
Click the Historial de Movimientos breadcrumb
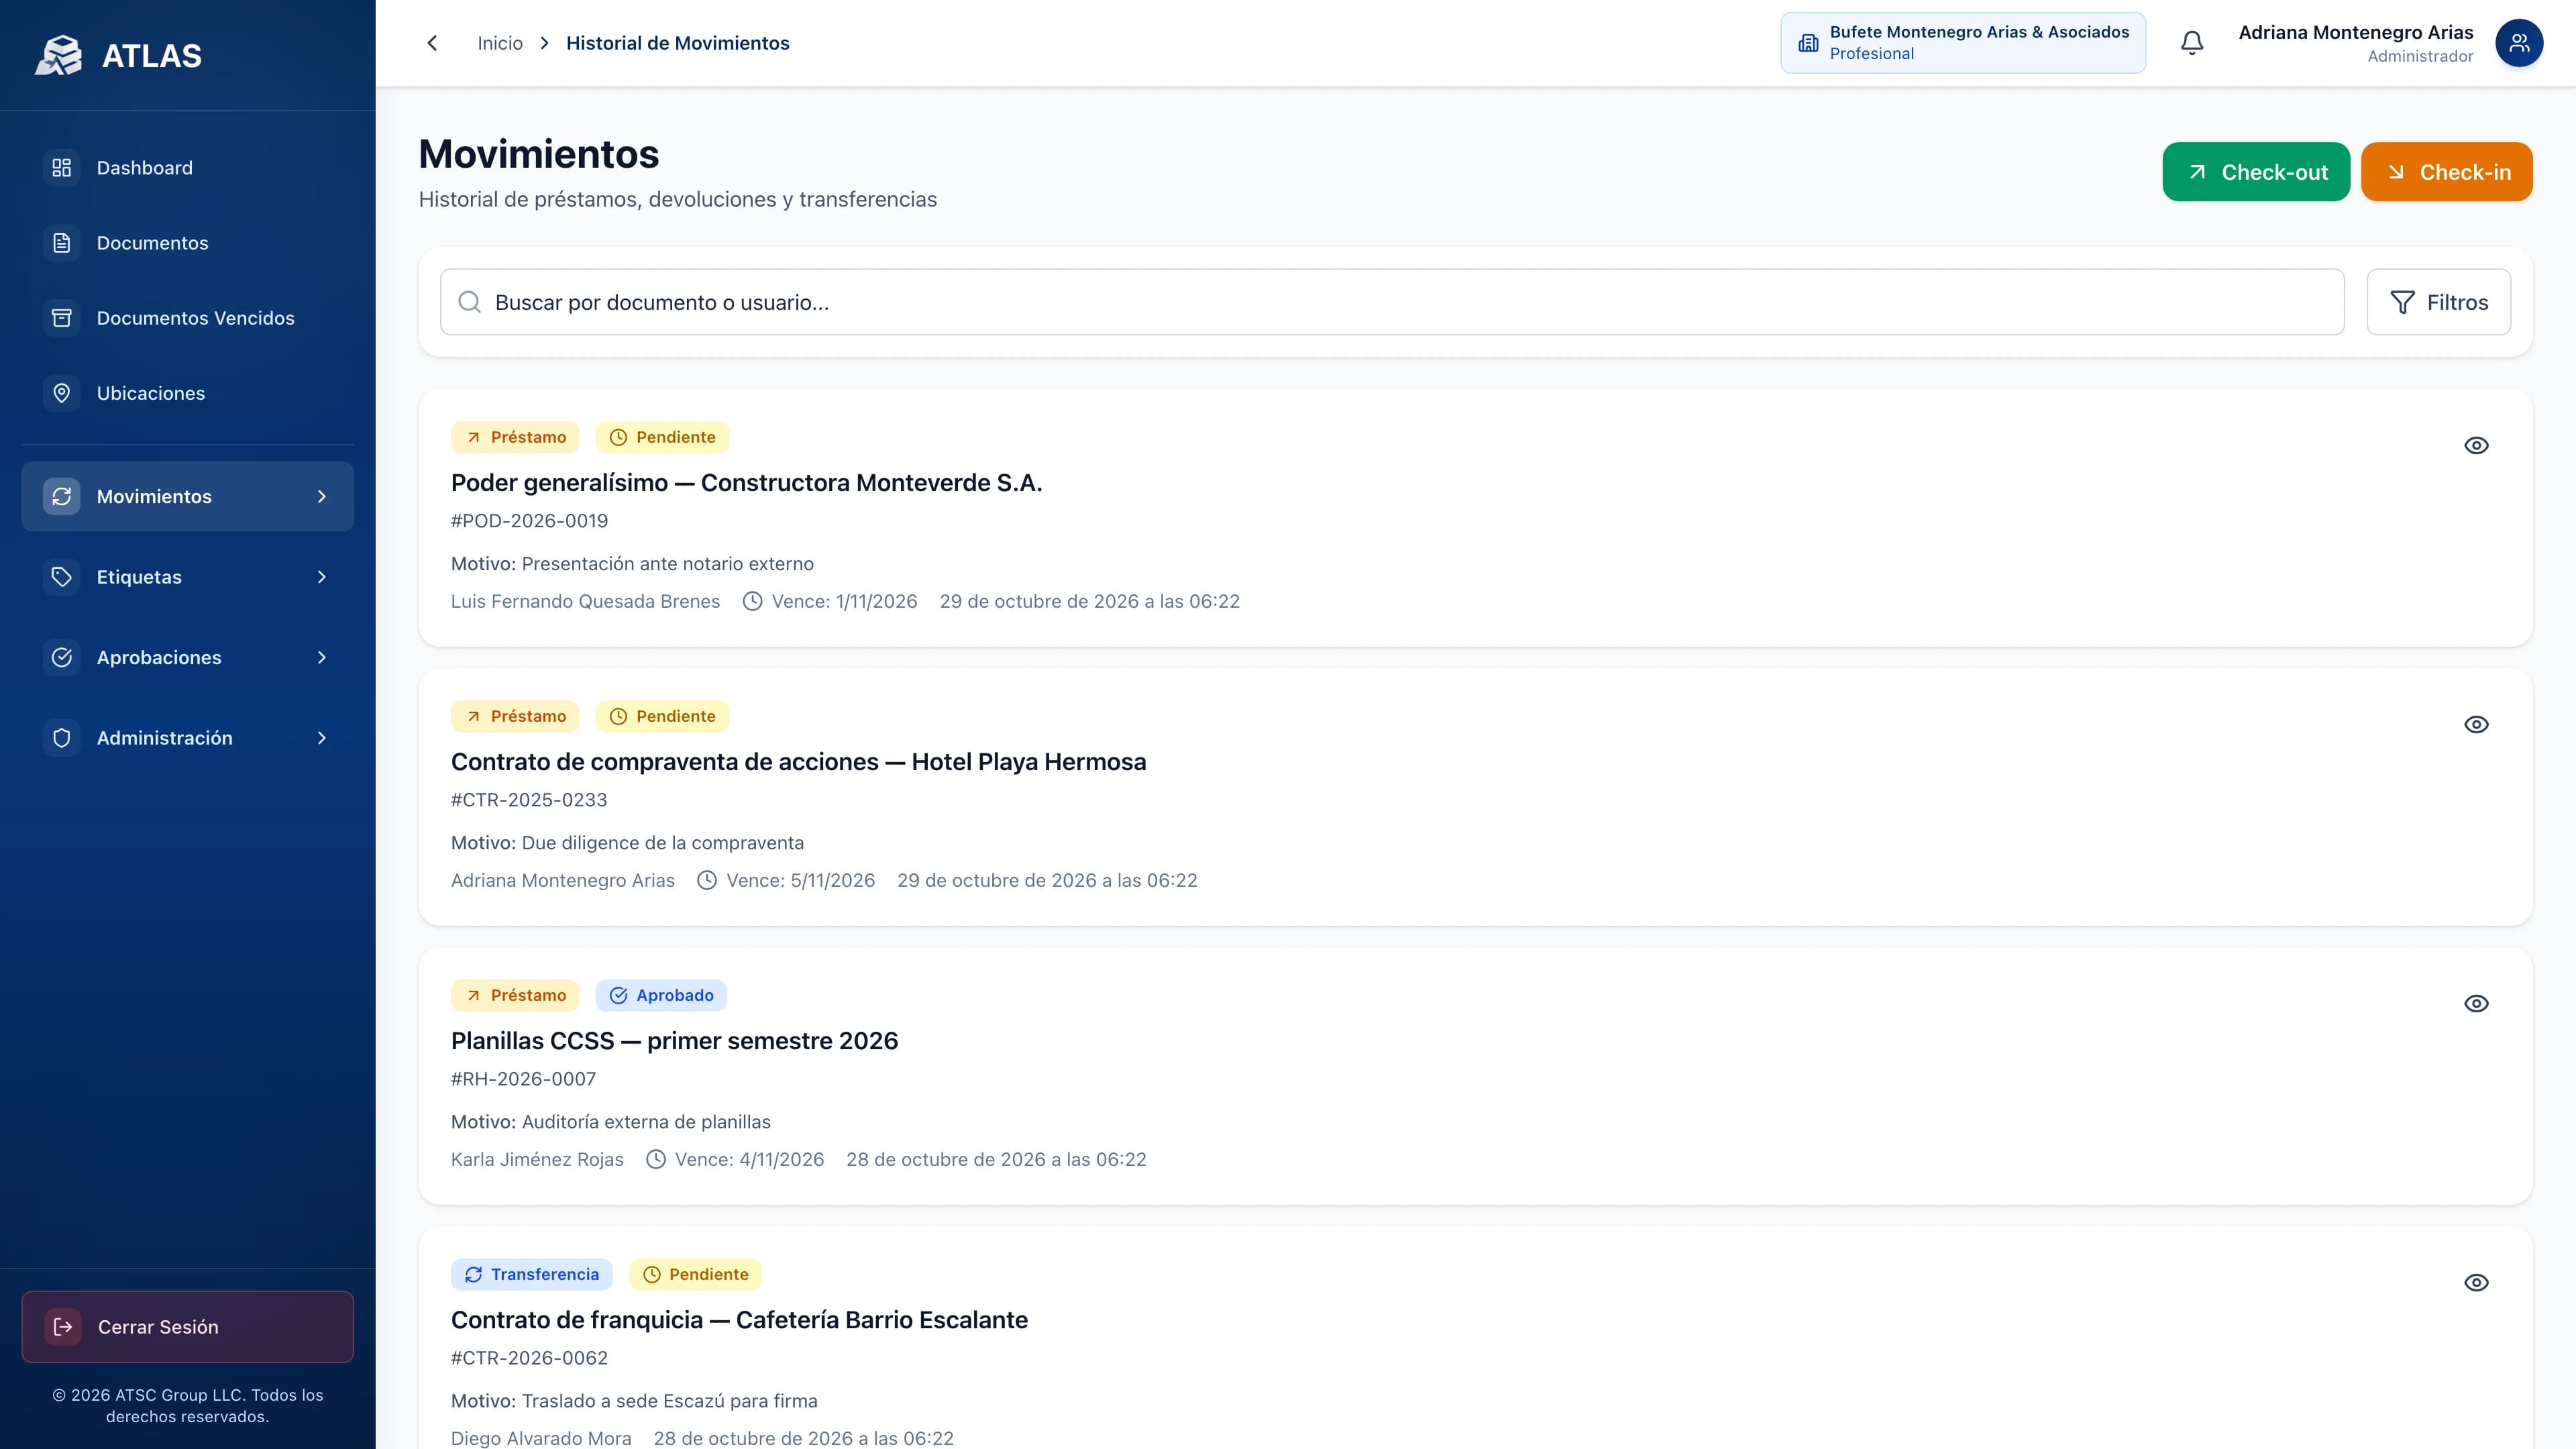pyautogui.click(x=678, y=43)
